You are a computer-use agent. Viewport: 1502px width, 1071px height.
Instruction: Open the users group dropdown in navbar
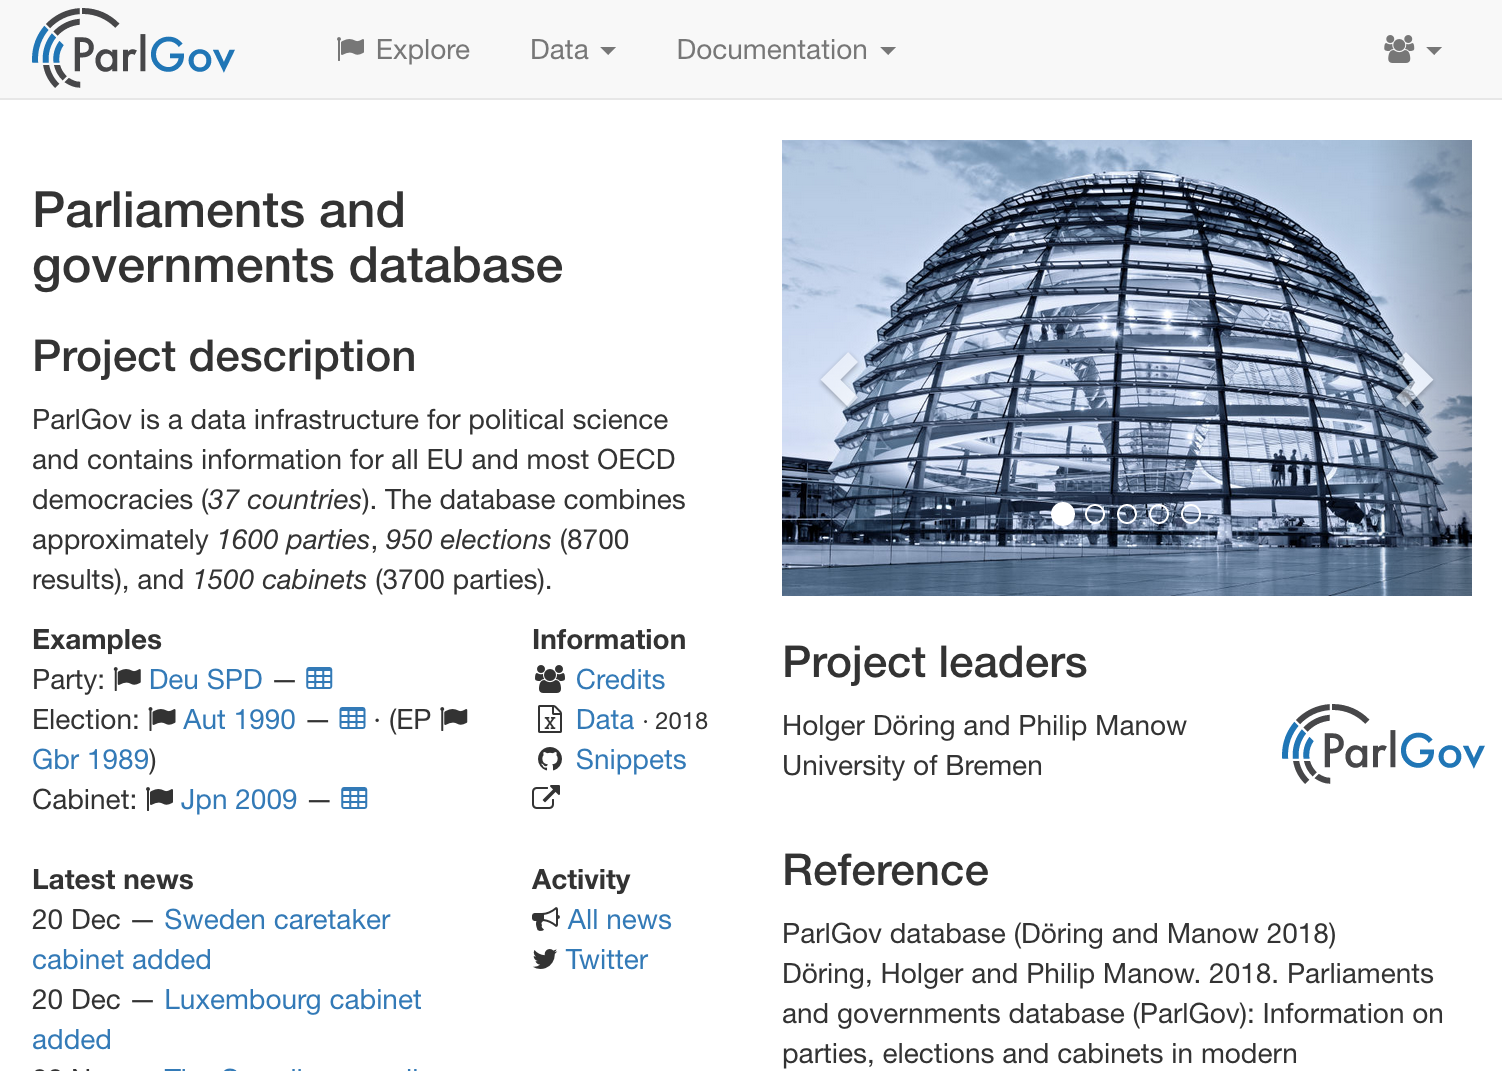(x=1412, y=49)
